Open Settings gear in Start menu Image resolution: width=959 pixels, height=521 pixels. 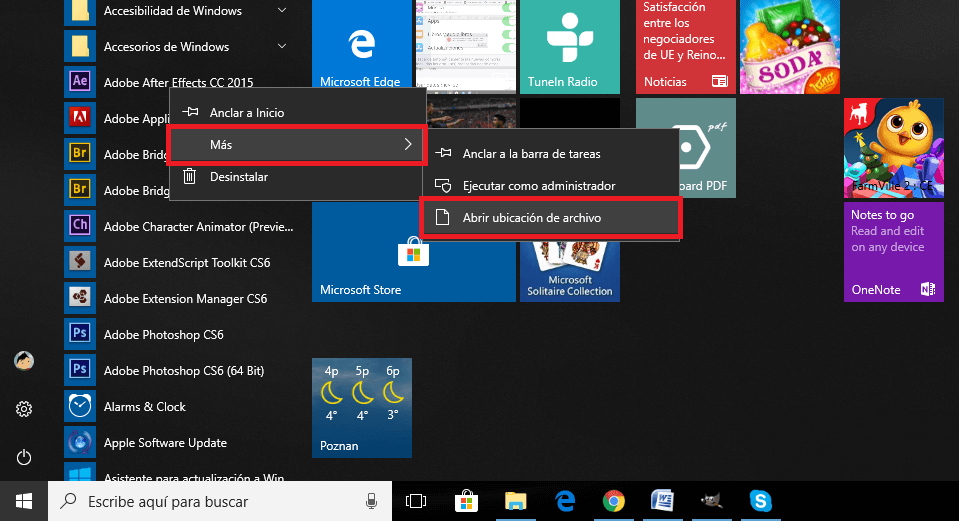coord(24,408)
